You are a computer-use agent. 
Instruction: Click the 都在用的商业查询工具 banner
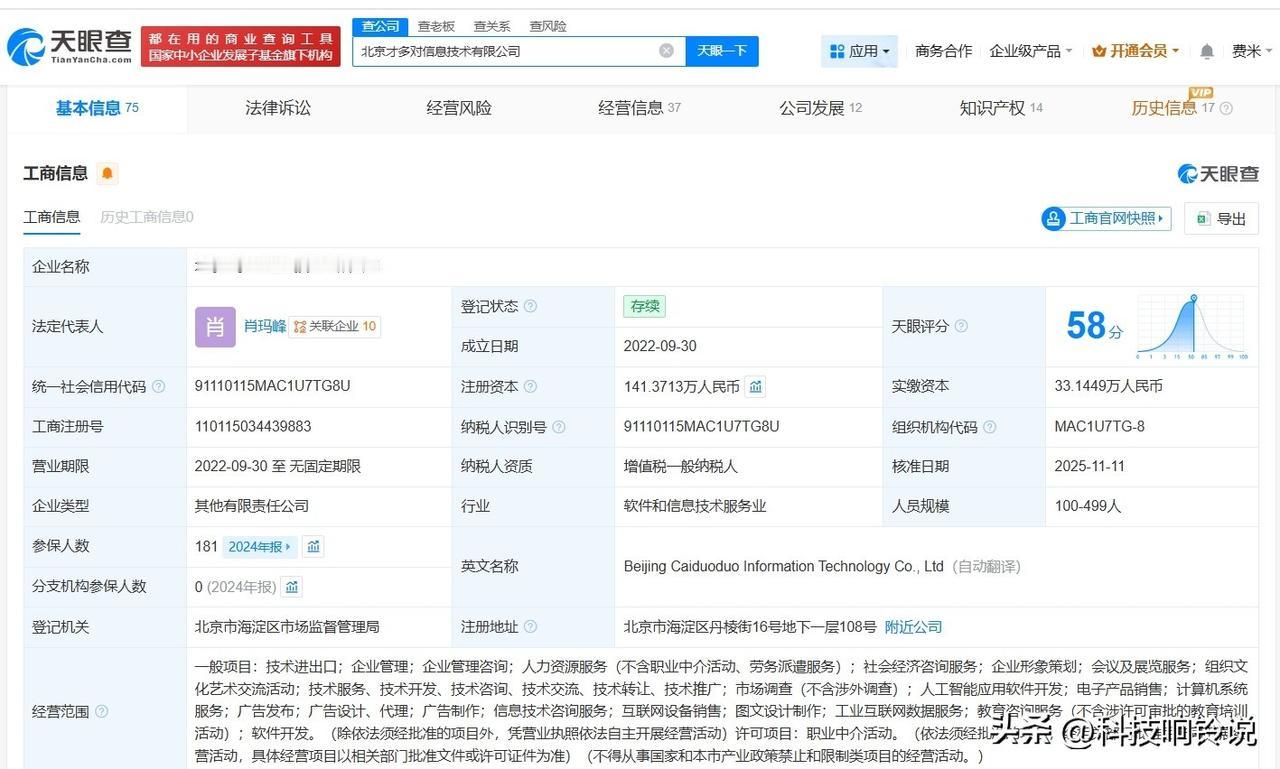click(240, 46)
